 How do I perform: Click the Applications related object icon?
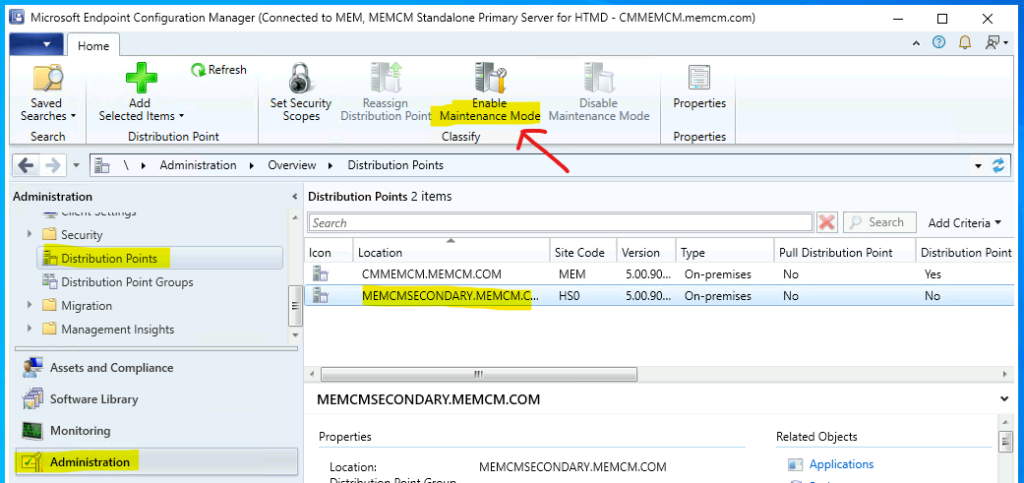click(x=795, y=465)
